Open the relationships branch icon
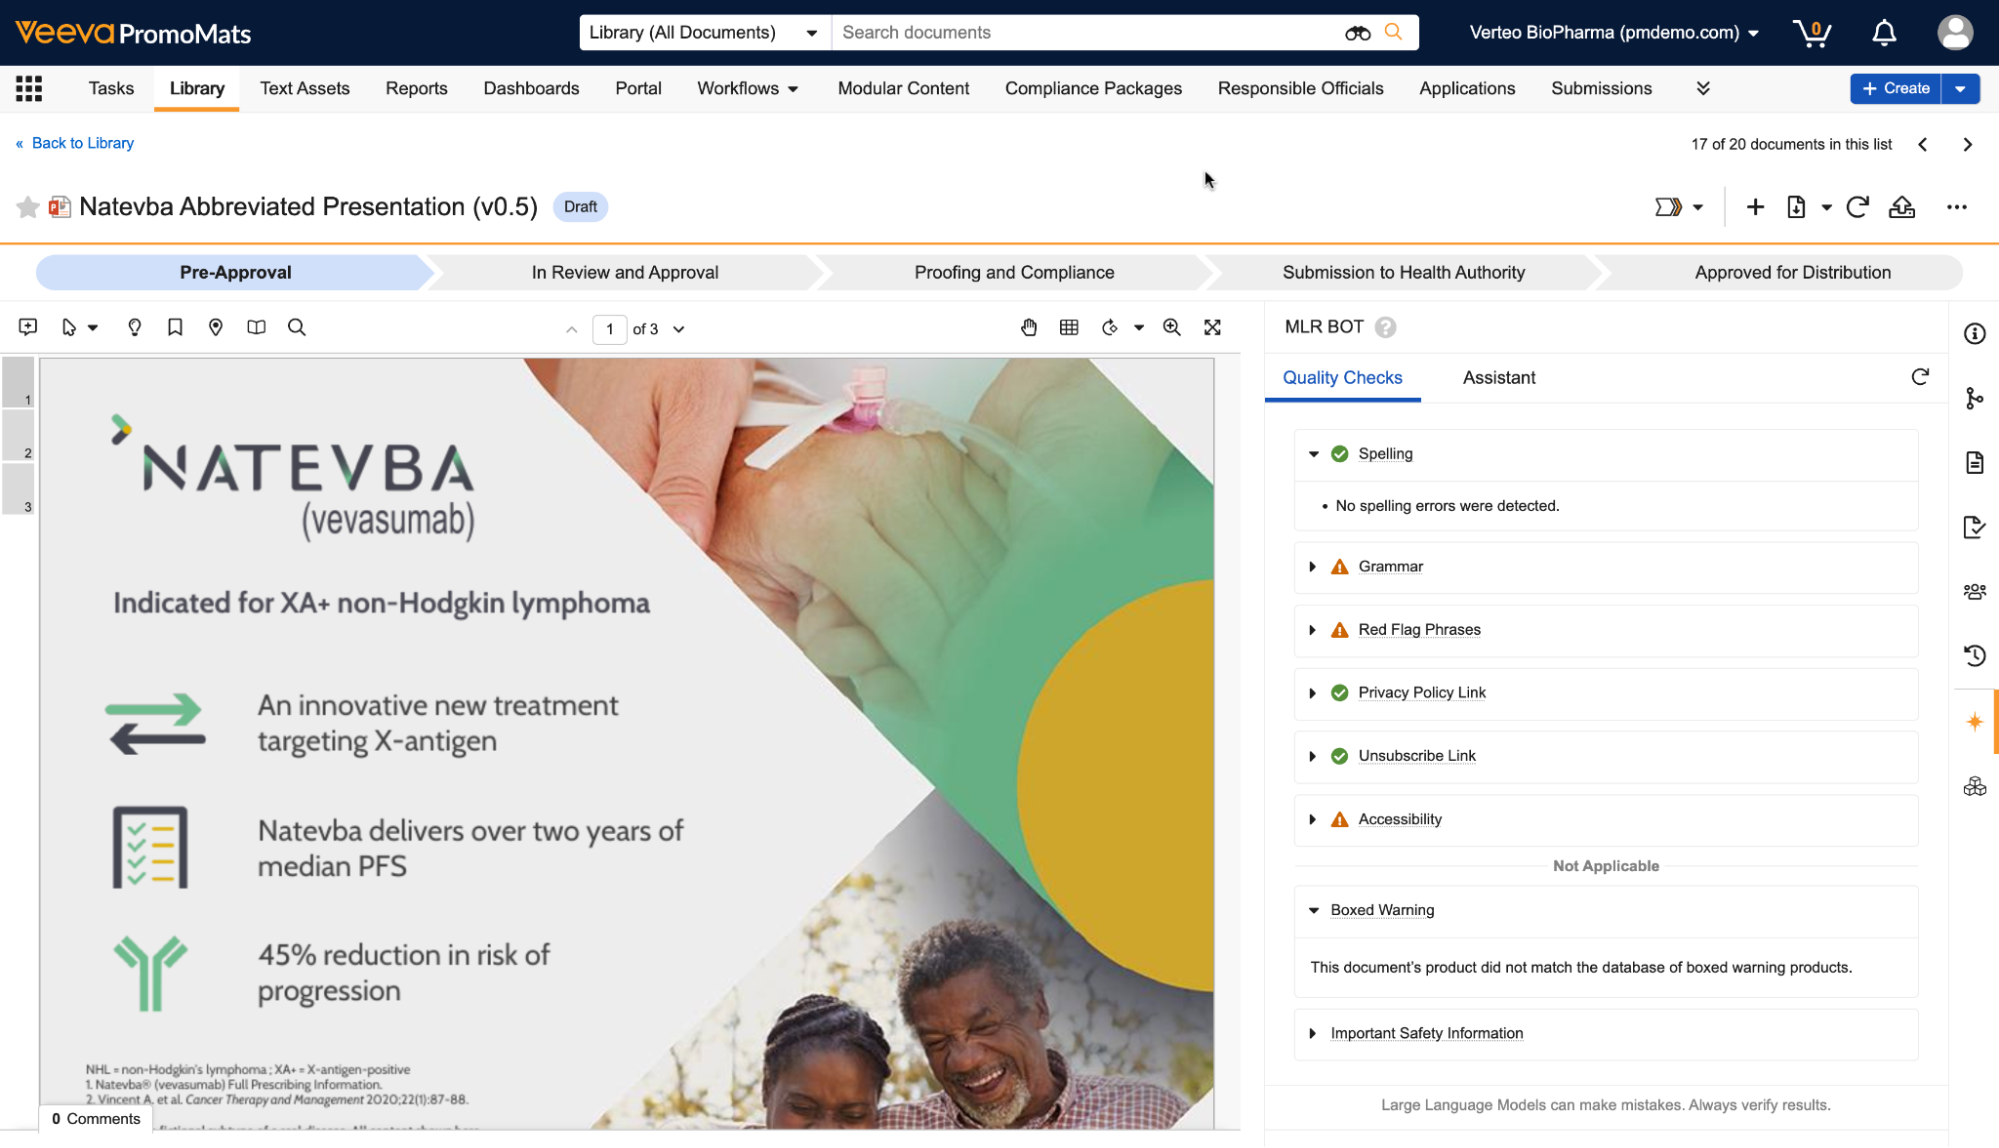Screen dimensions: 1999x1148 [1975, 399]
